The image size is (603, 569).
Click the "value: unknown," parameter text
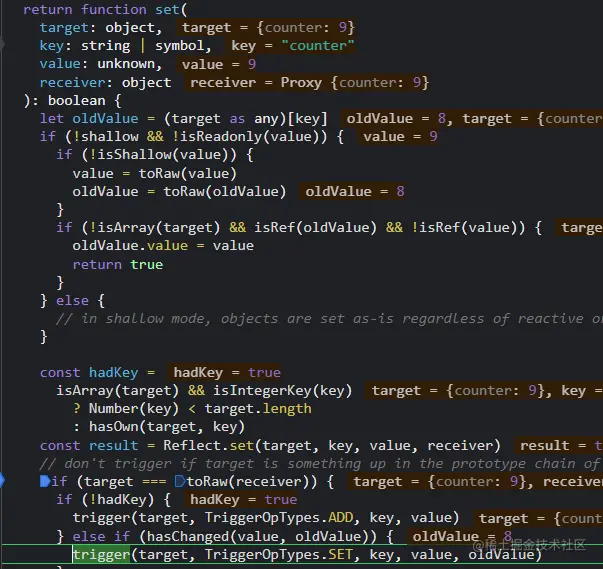tap(101, 64)
